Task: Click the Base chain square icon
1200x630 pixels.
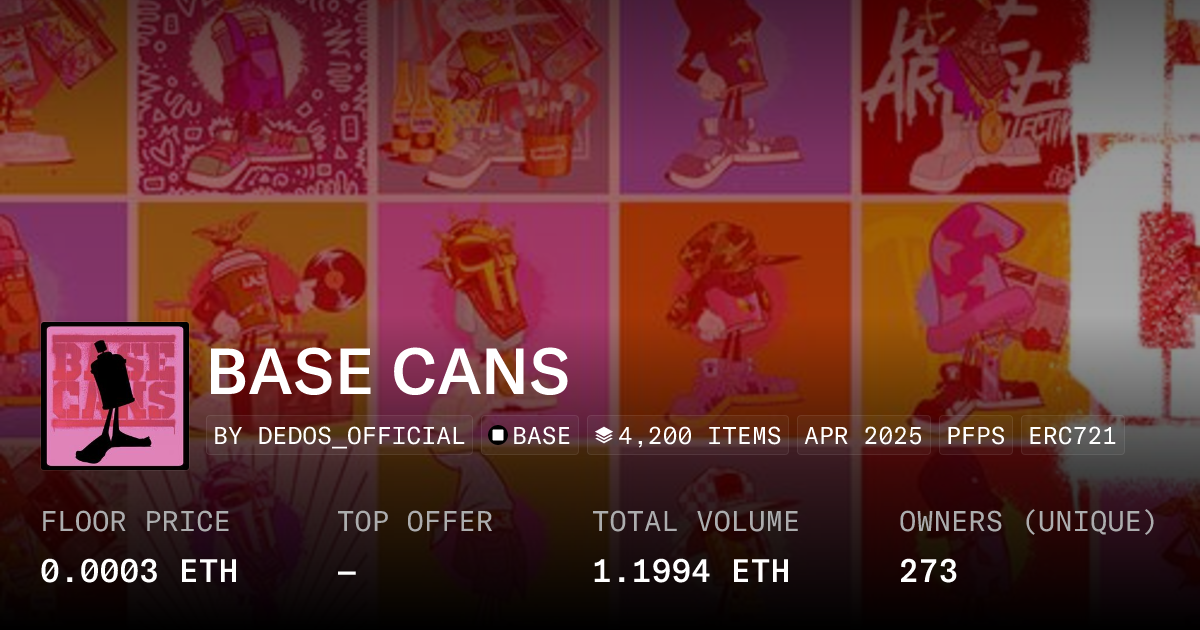Action: pyautogui.click(x=498, y=436)
